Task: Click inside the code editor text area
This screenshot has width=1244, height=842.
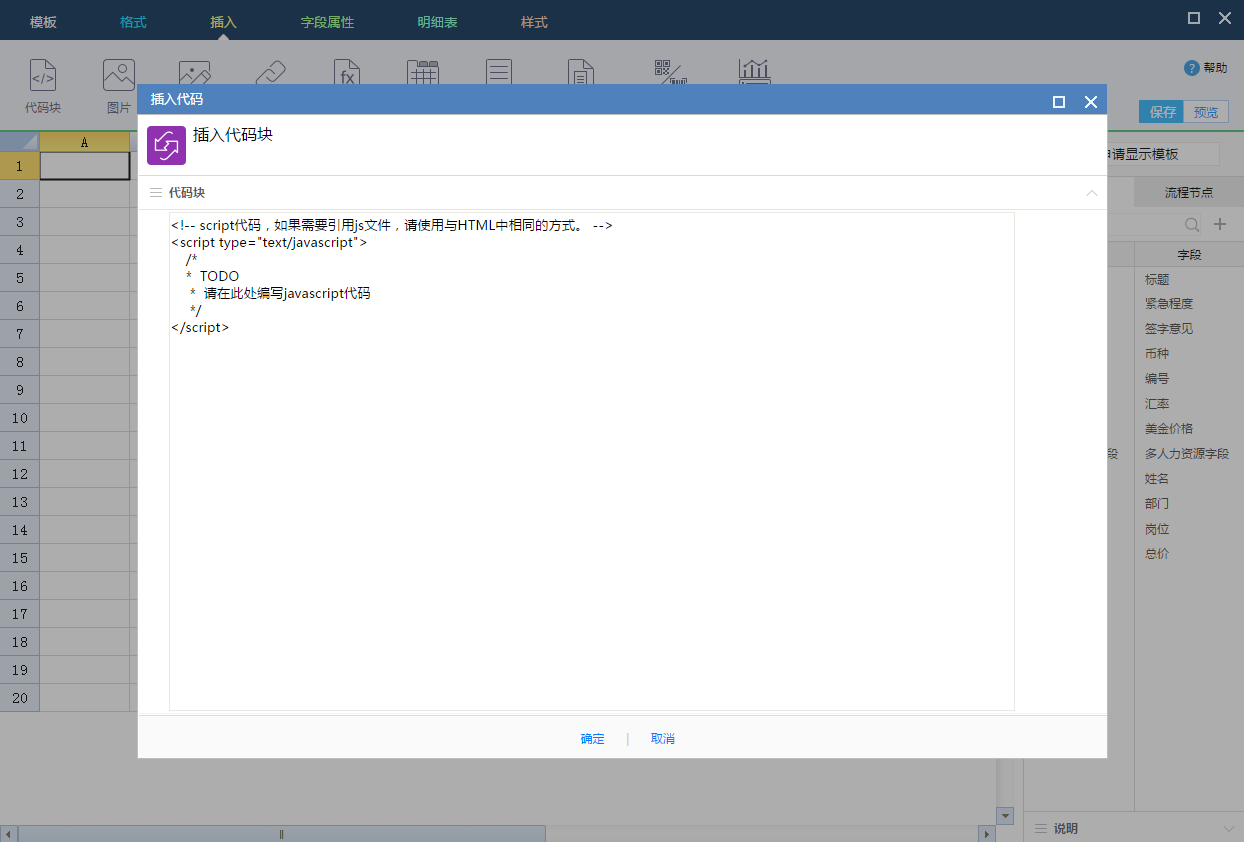Action: (x=592, y=461)
